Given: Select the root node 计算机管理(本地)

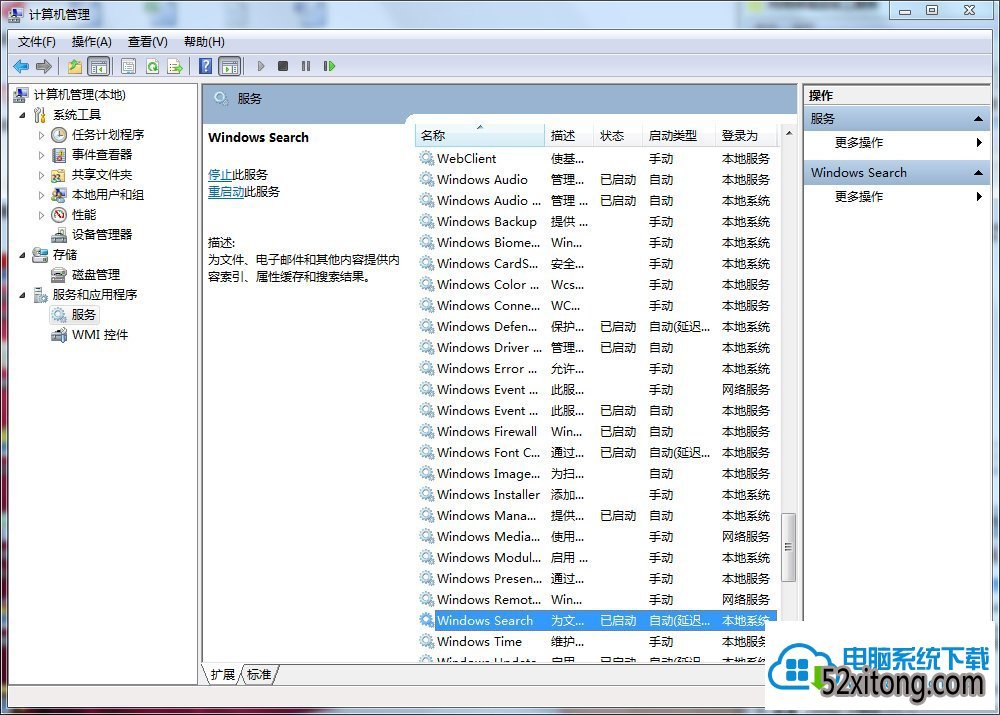Looking at the screenshot, I should 80,95.
